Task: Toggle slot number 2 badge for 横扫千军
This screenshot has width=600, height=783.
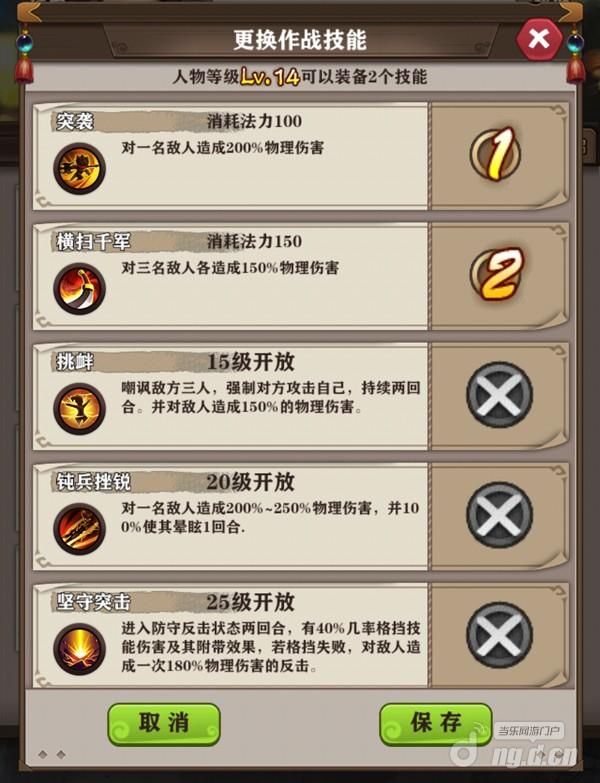Action: [497, 274]
